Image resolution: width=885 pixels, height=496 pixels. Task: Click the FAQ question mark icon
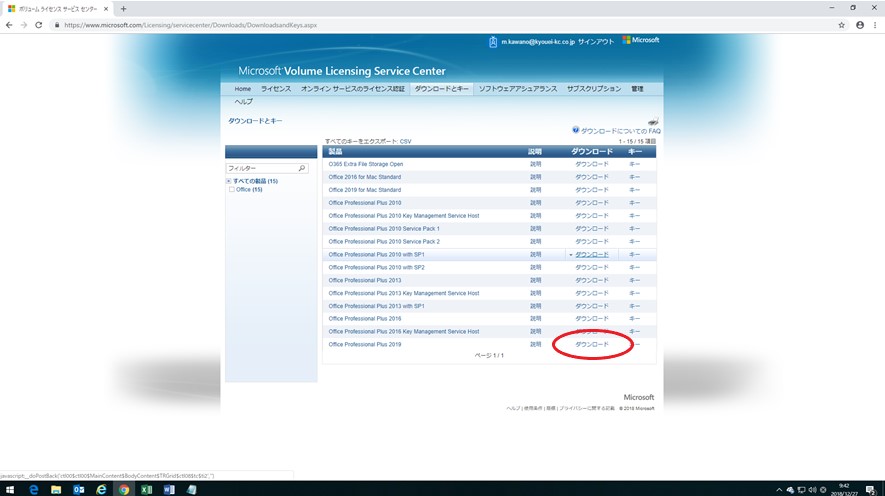[576, 130]
